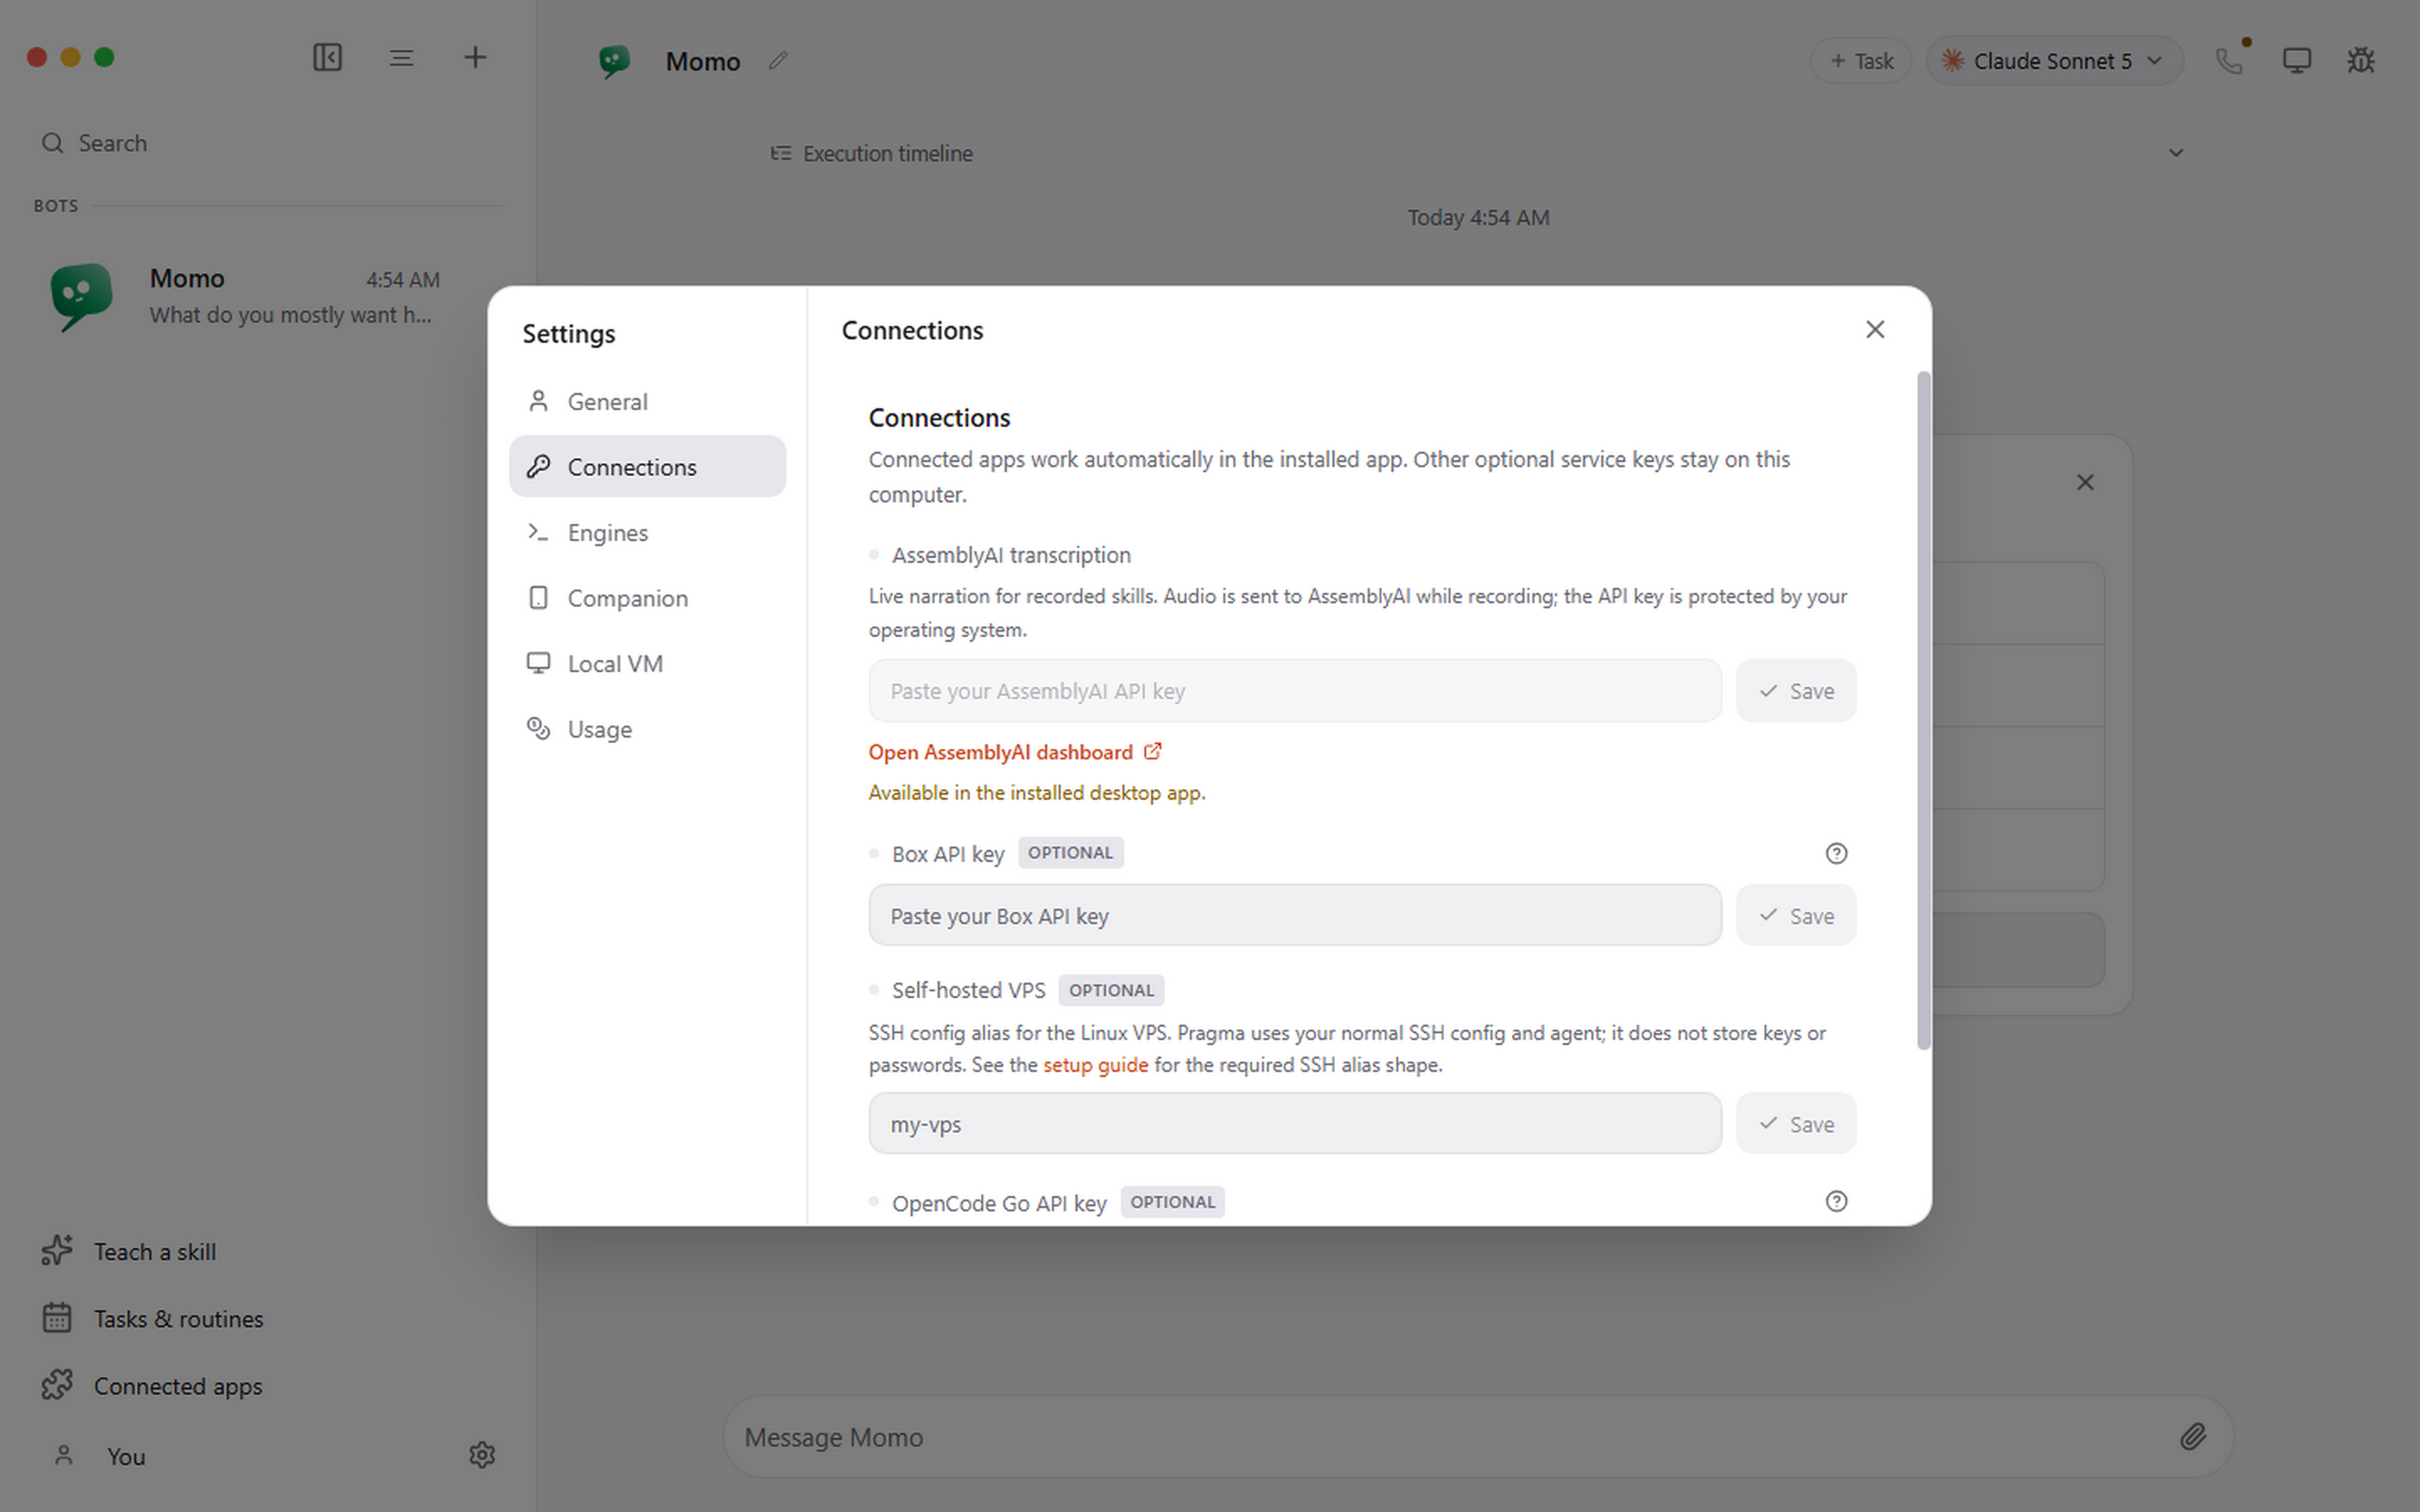Viewport: 2420px width, 1512px height.
Task: Open the list view icon in sidebar header
Action: [401, 58]
